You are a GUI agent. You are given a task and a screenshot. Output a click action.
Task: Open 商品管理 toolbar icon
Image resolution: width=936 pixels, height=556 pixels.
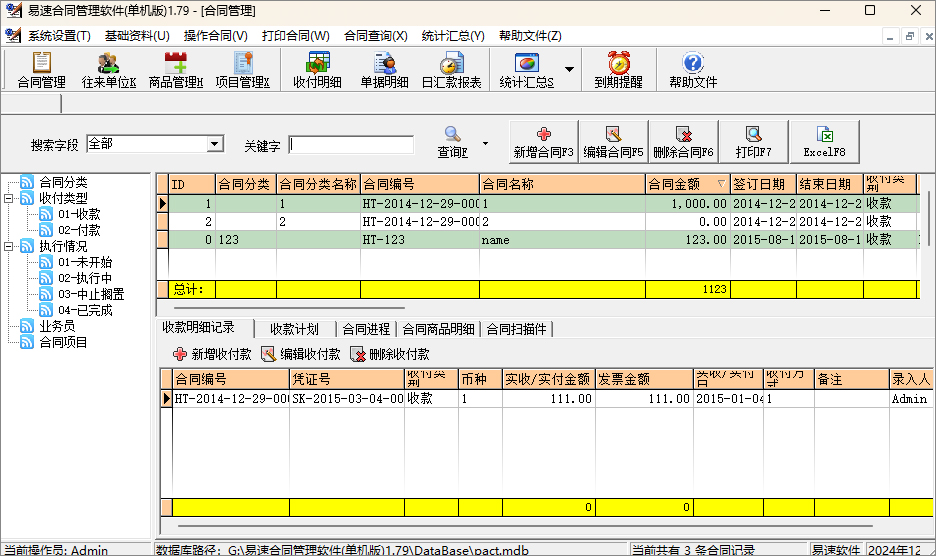coord(176,70)
